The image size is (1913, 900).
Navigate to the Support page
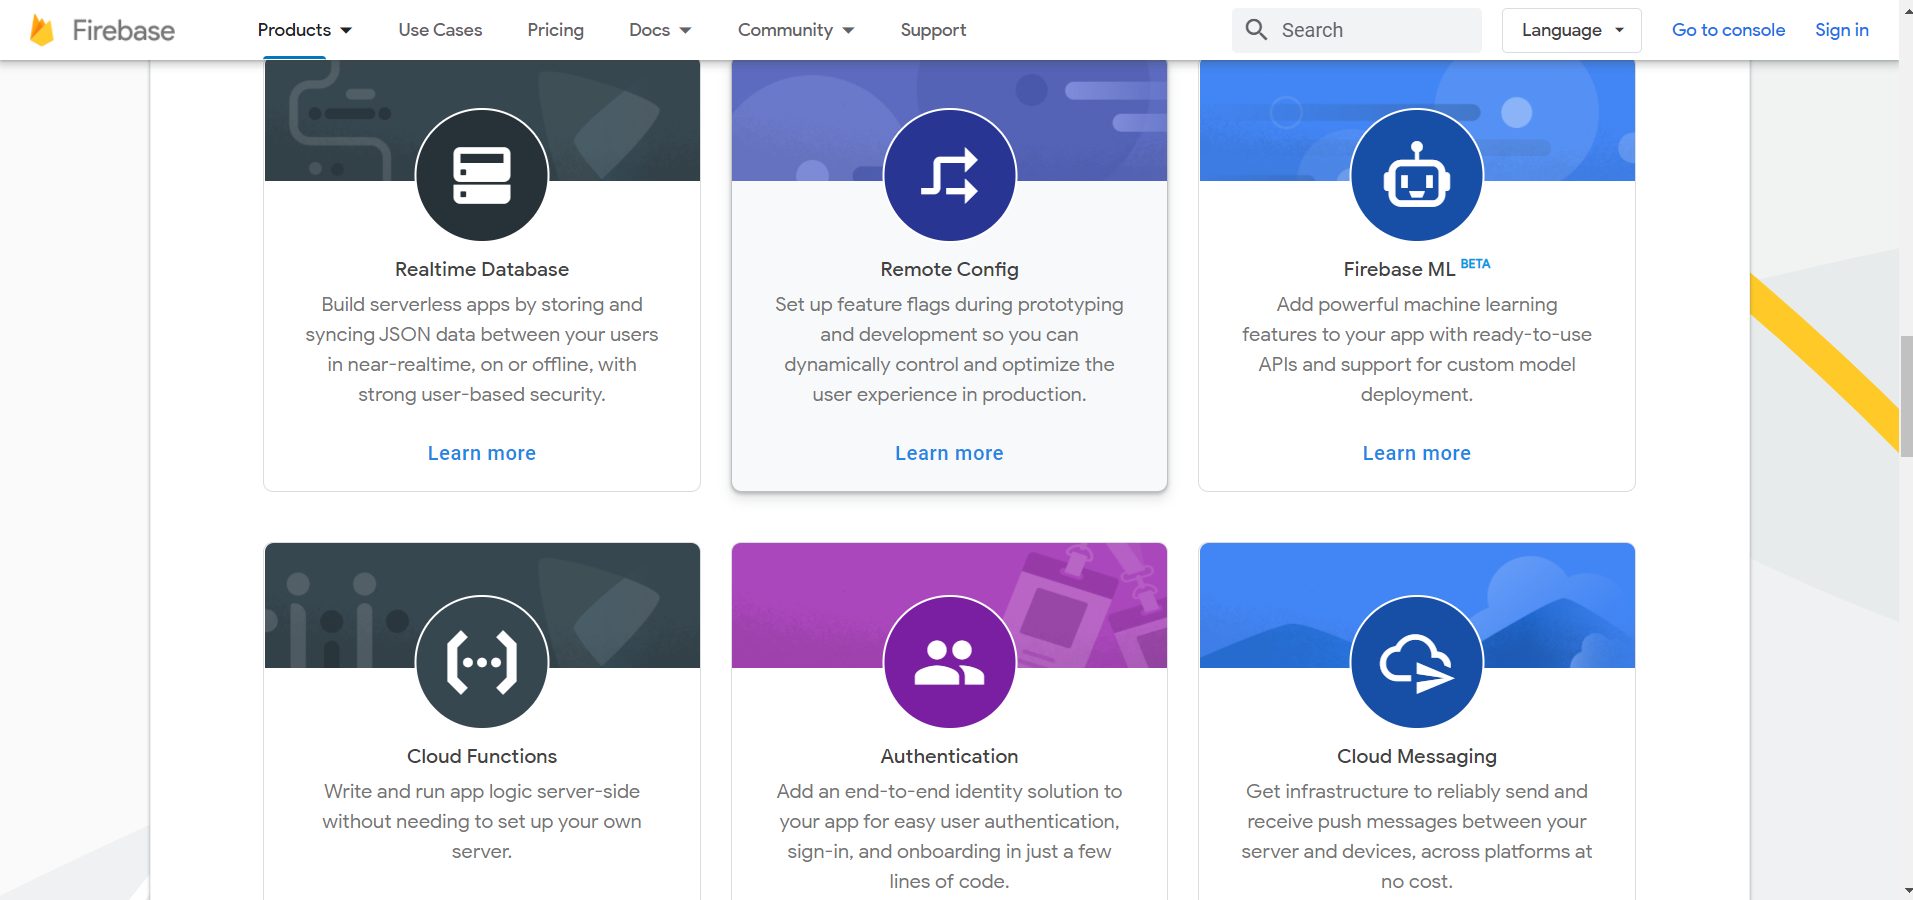click(933, 30)
